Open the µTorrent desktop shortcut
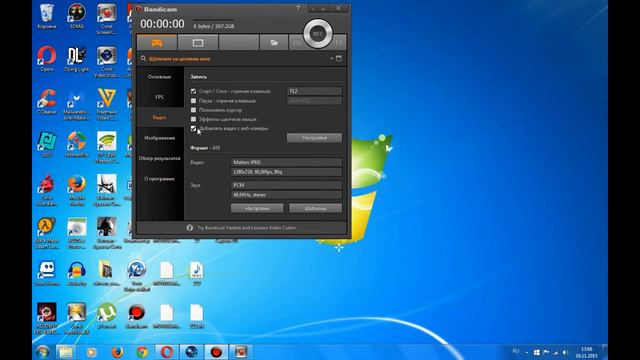 (107, 316)
